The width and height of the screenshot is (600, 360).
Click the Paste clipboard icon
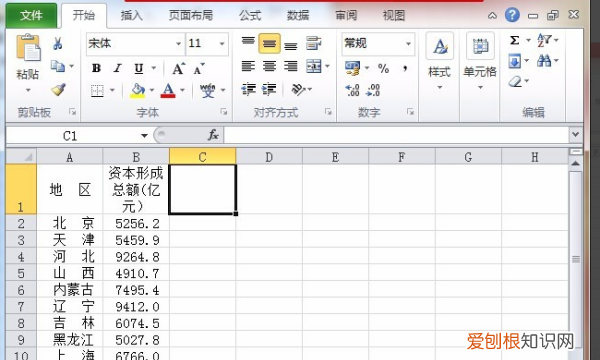click(x=28, y=48)
